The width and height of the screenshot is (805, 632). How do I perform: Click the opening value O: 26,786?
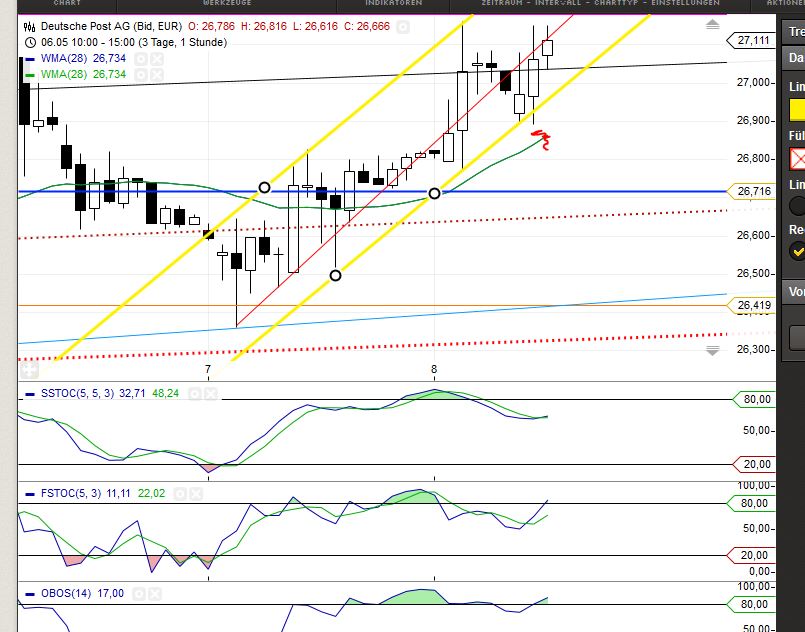tap(212, 26)
